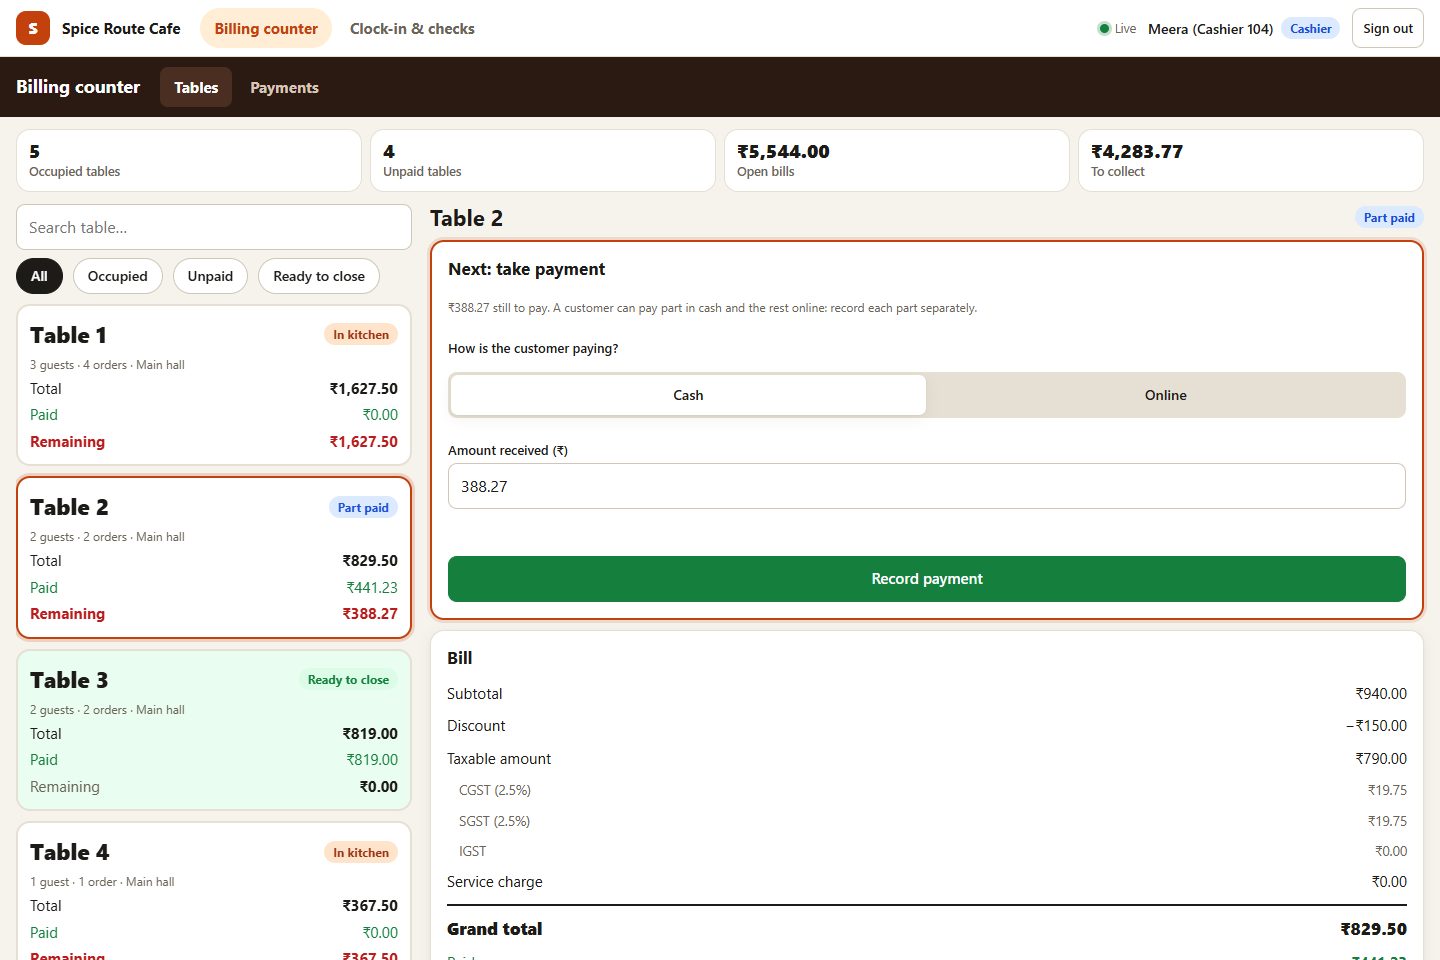This screenshot has width=1440, height=960.
Task: Click the Part paid badge beside Table 2 heading
Action: (1389, 217)
